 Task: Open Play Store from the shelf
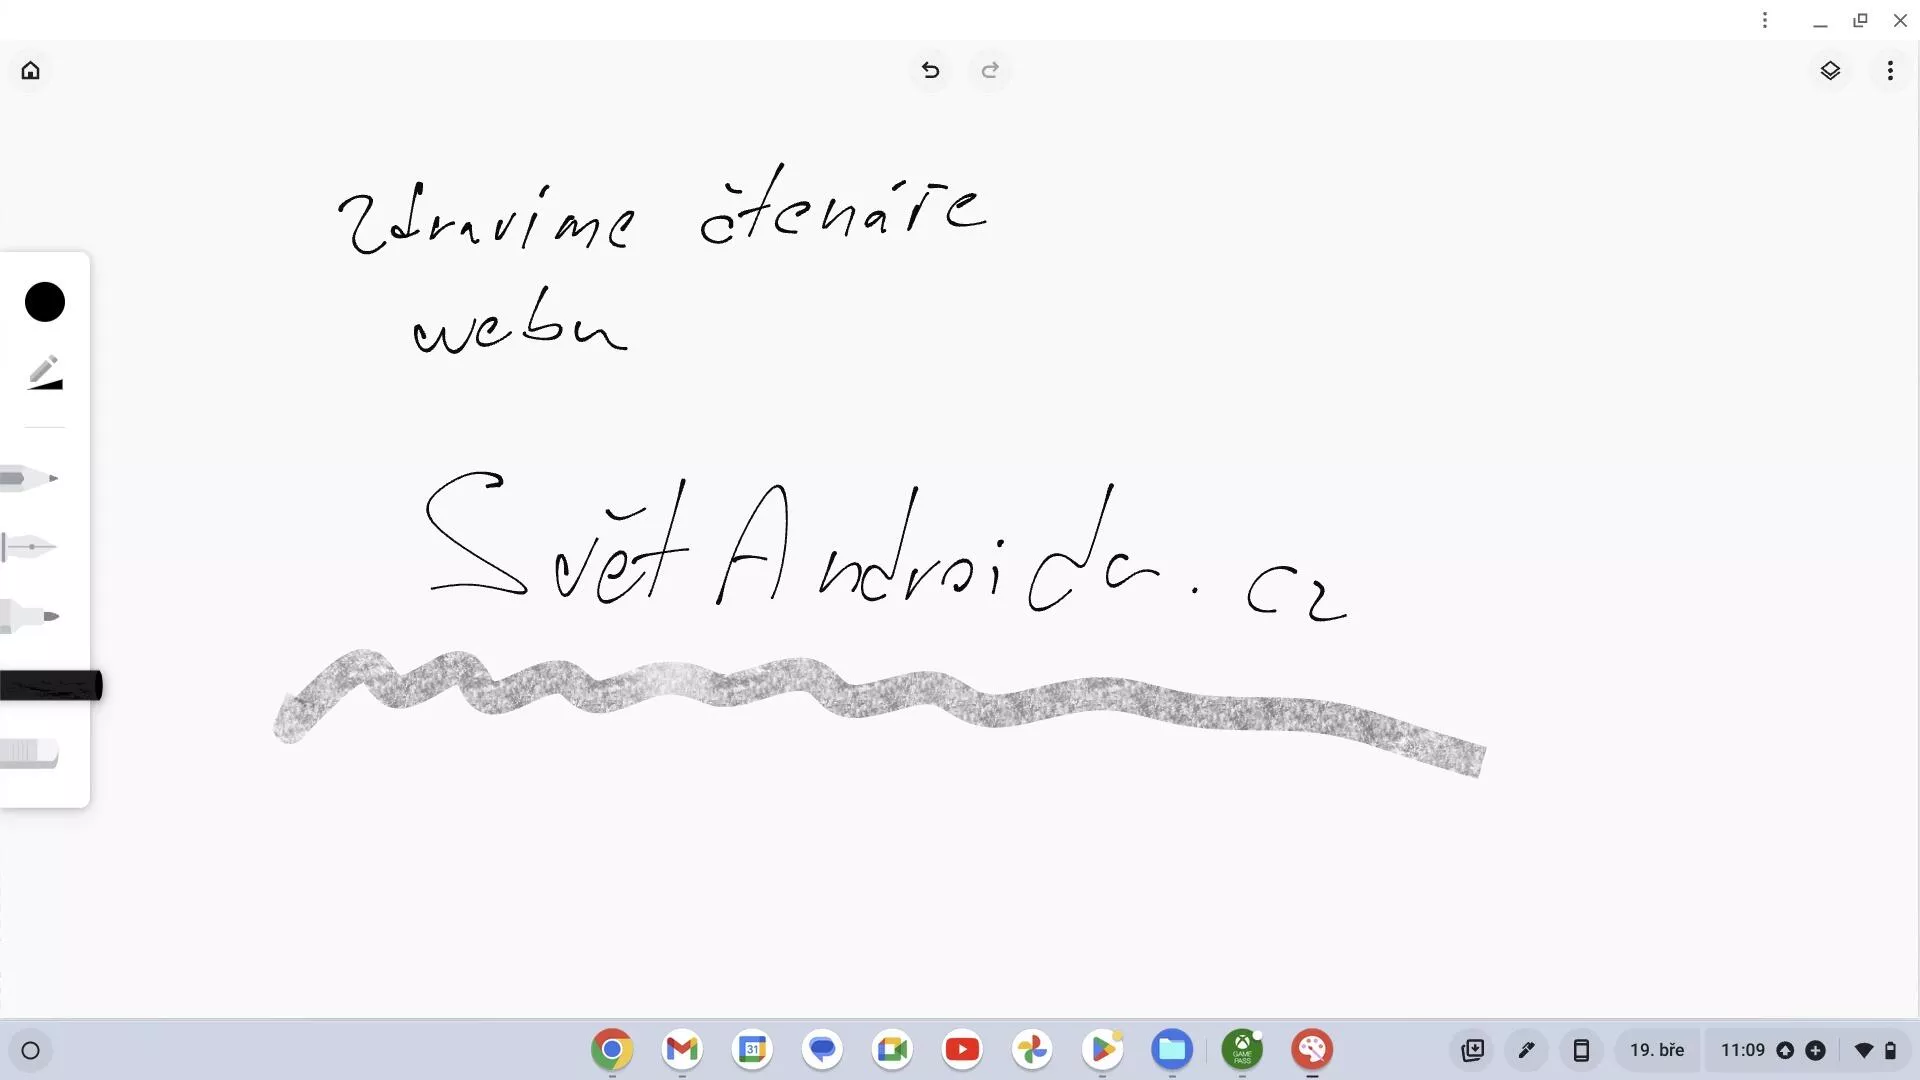point(1102,1050)
